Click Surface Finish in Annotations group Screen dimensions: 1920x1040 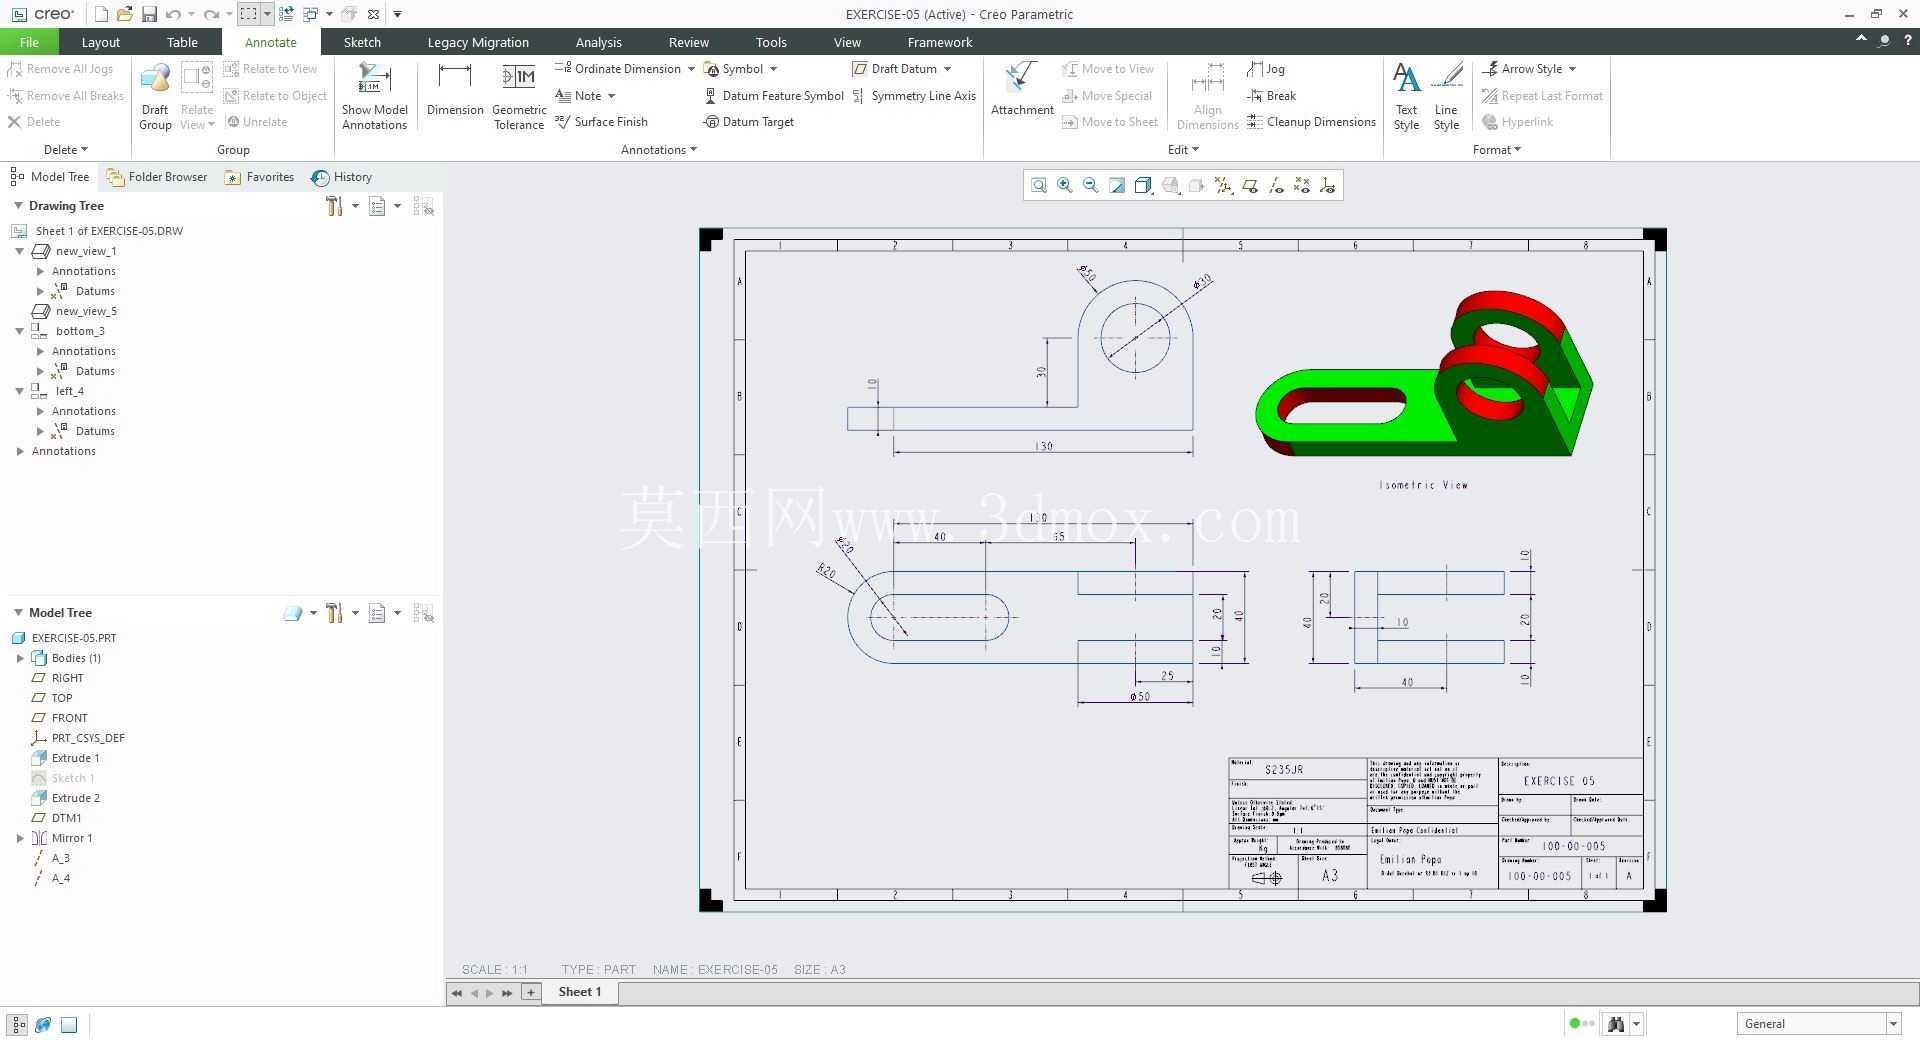601,122
